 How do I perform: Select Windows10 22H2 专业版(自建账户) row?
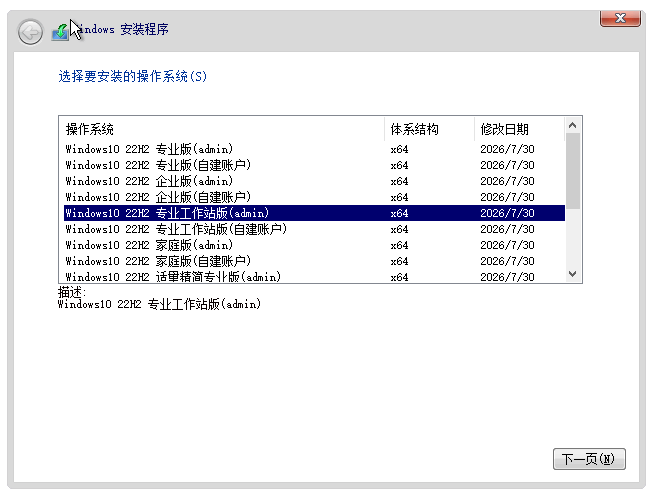pyautogui.click(x=314, y=165)
